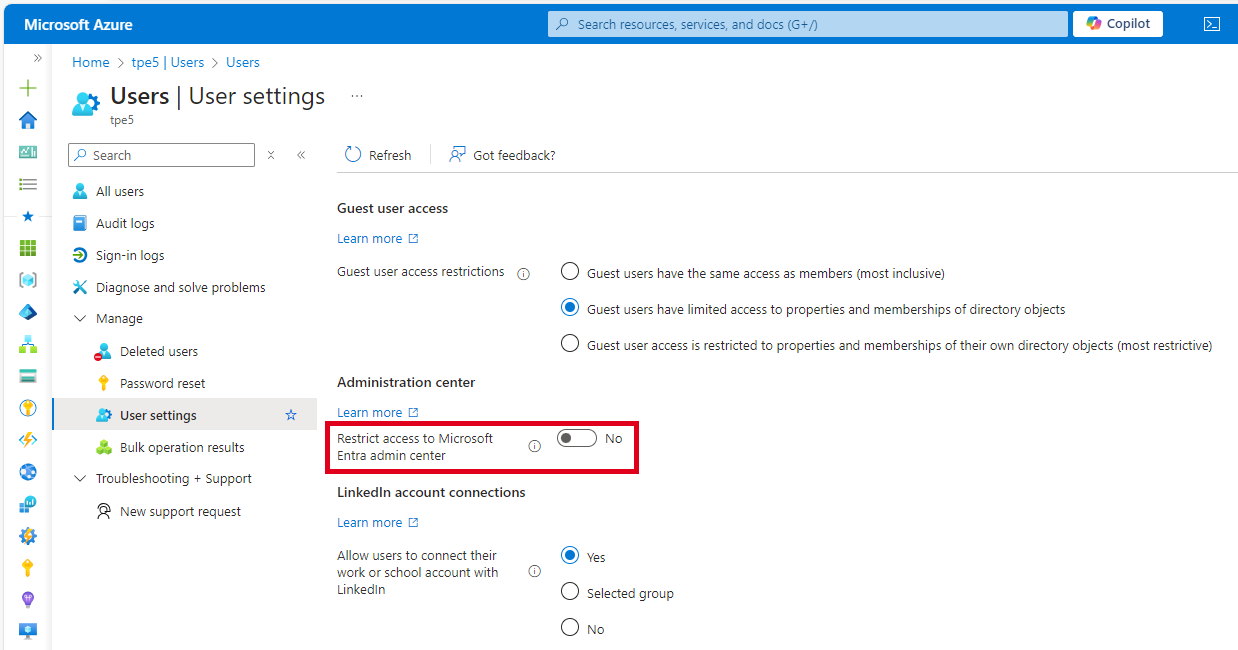1238x650 pixels.
Task: Collapse the left menu with double chevron
Action: 301,155
